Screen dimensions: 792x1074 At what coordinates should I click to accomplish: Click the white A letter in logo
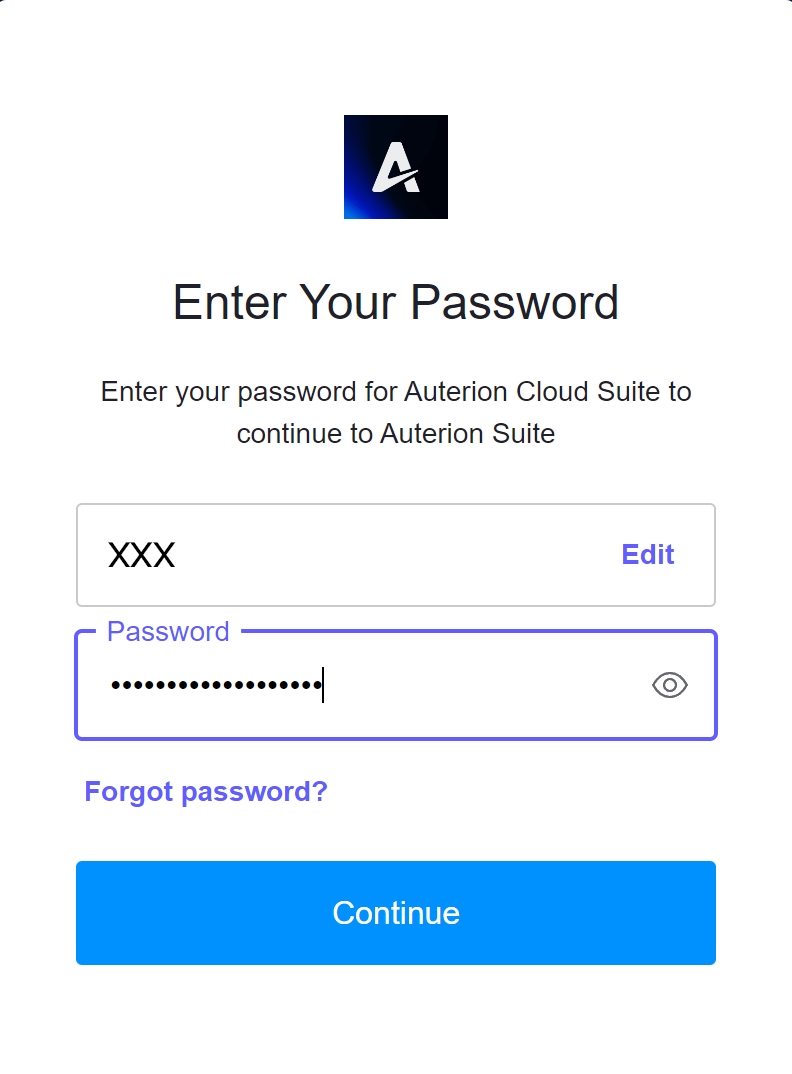396,167
